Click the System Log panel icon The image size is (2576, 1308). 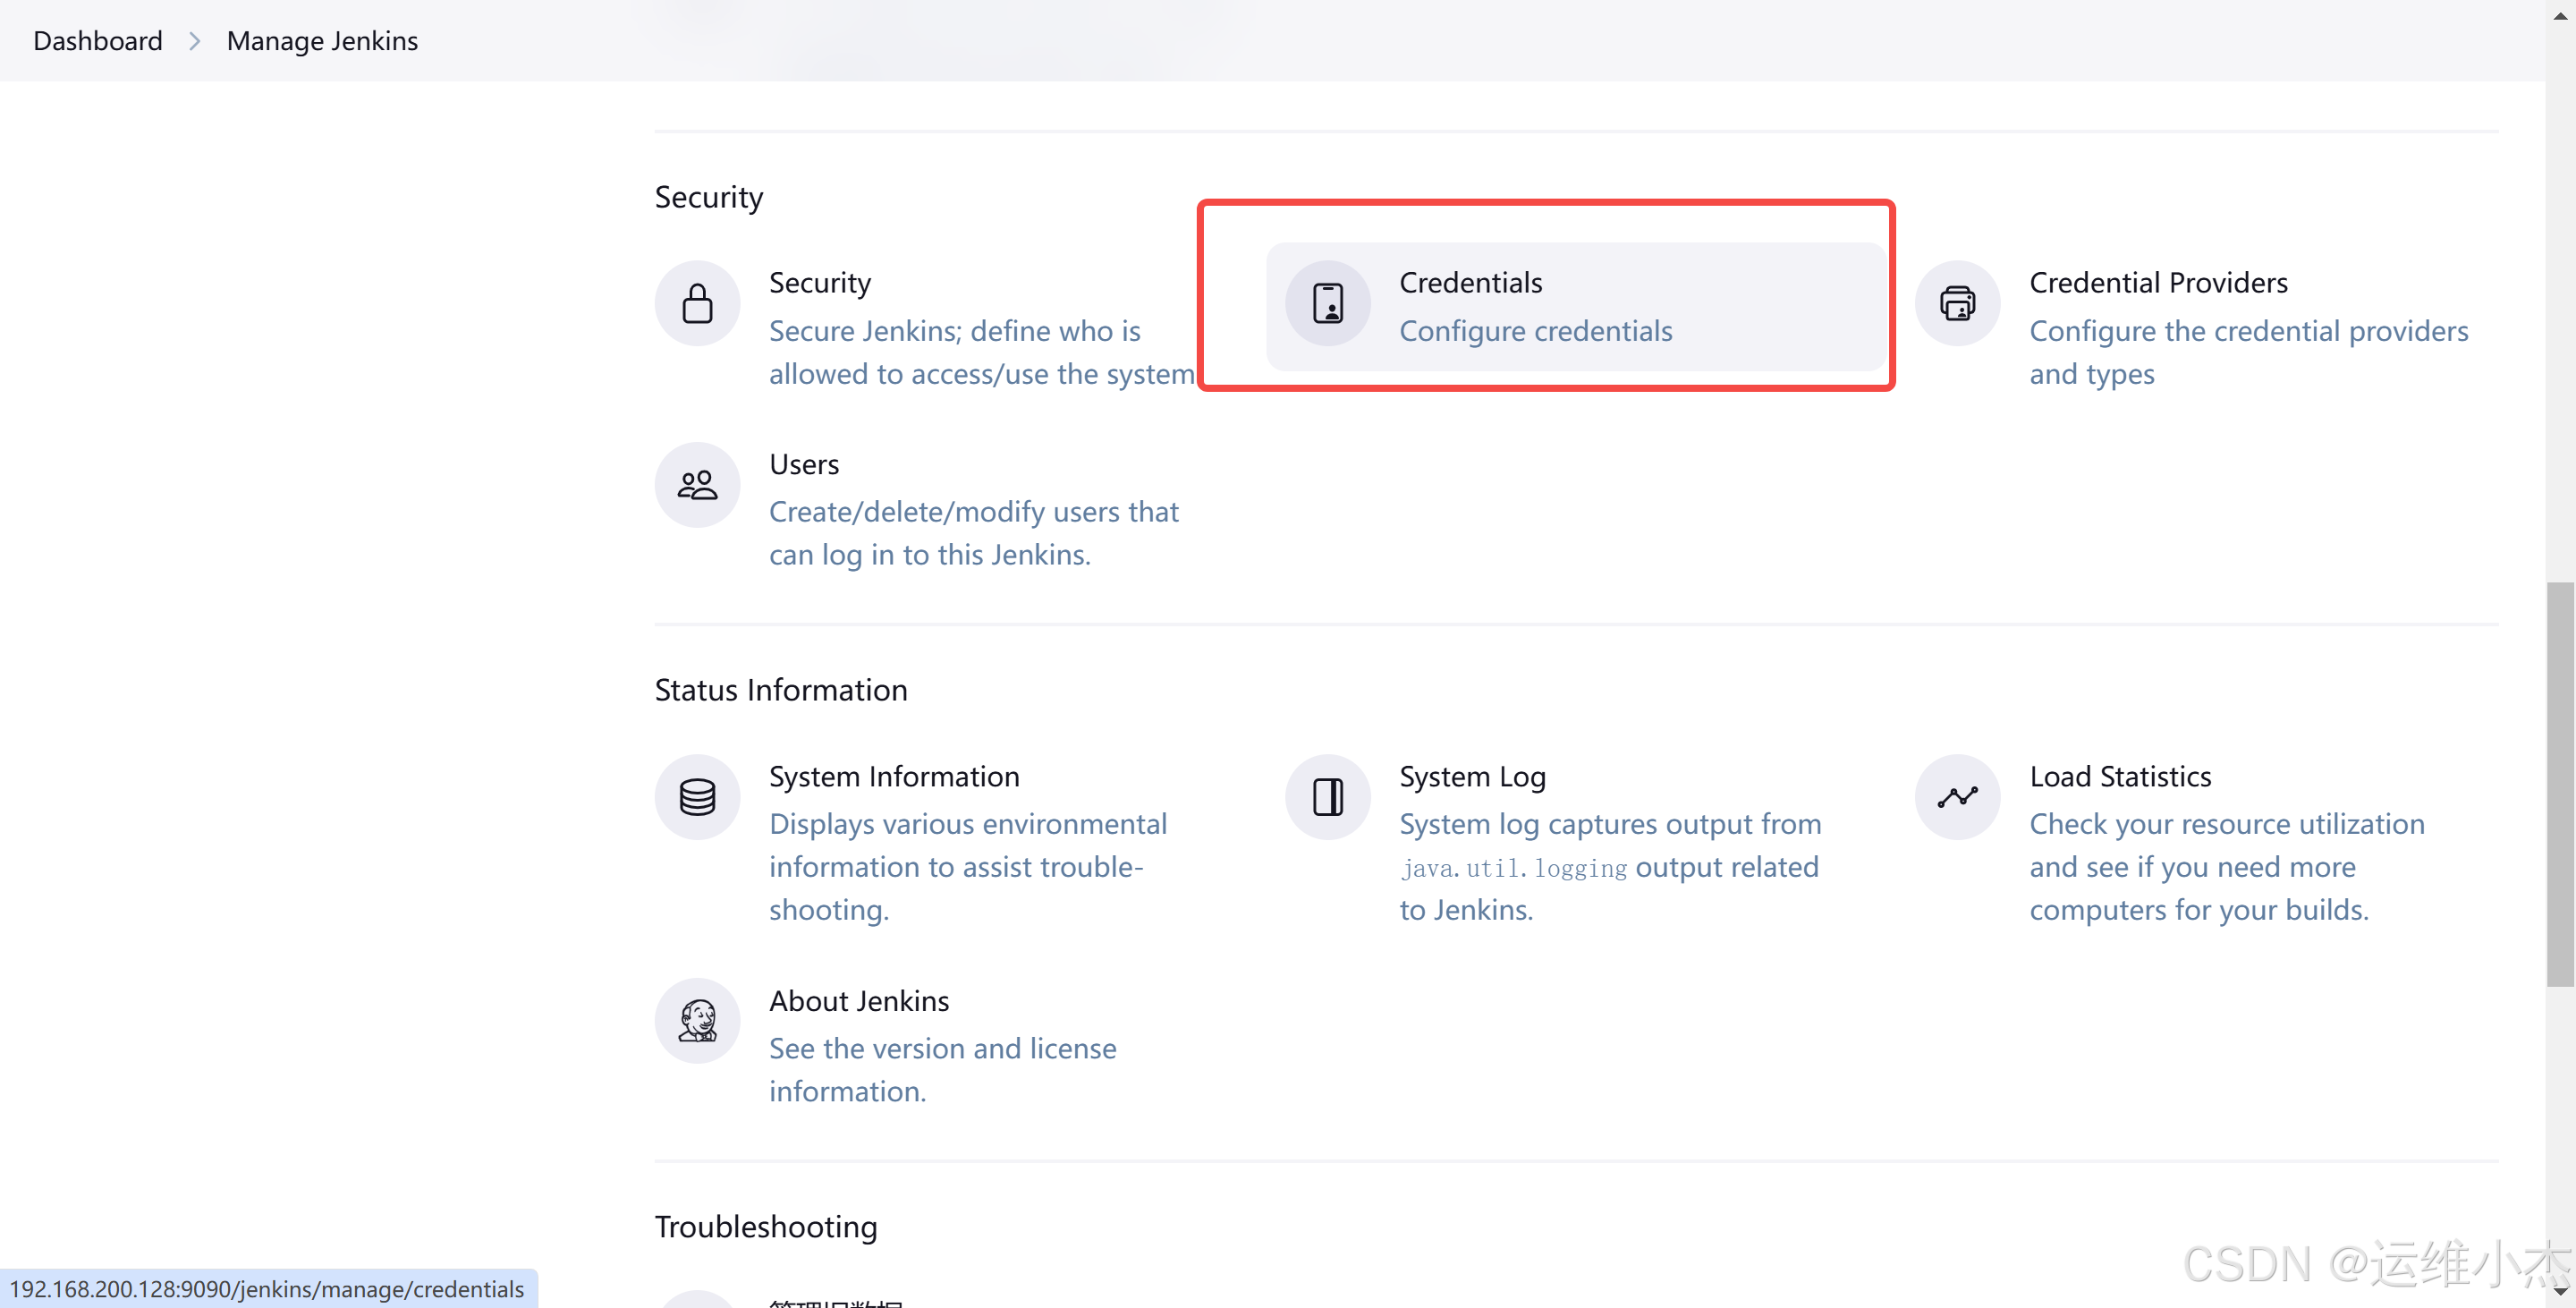coord(1327,797)
